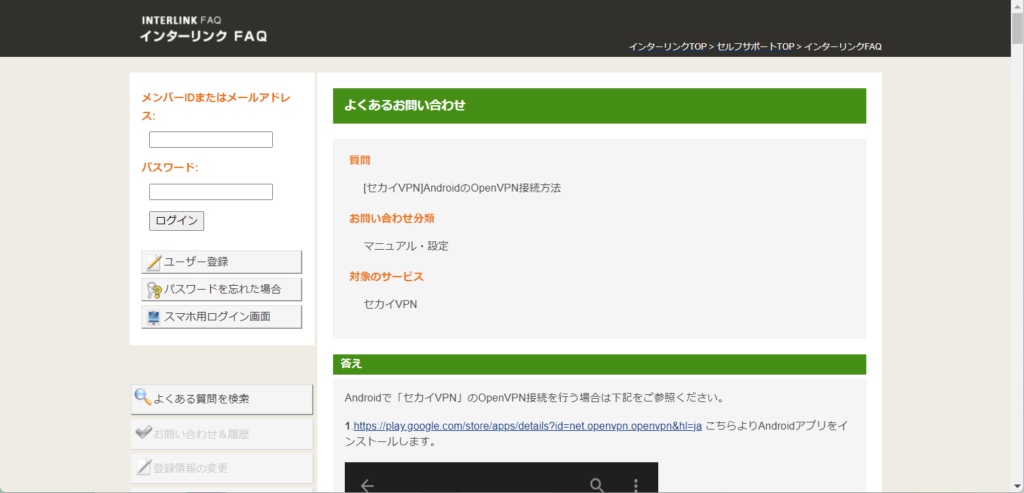Click the back arrow in the embedded phone screenshot
The height and width of the screenshot is (493, 1024).
(x=367, y=485)
